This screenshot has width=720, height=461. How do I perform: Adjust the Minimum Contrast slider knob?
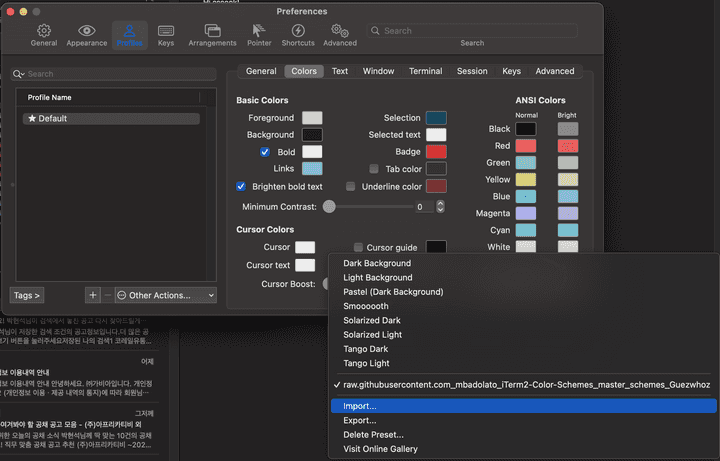[329, 207]
